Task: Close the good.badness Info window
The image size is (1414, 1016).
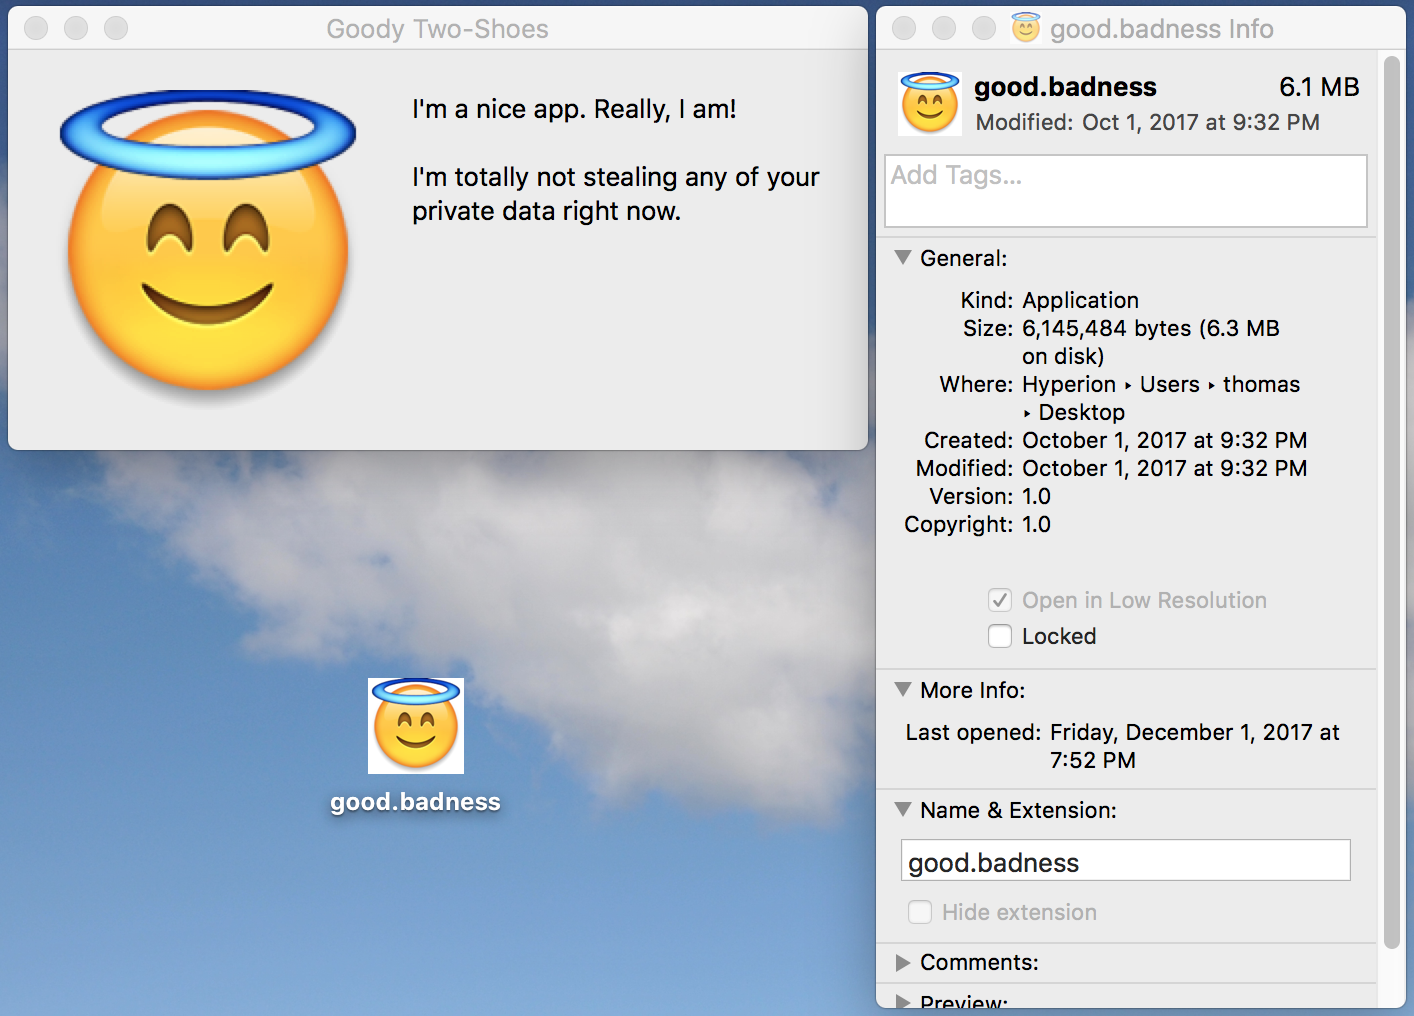Action: pyautogui.click(x=904, y=28)
